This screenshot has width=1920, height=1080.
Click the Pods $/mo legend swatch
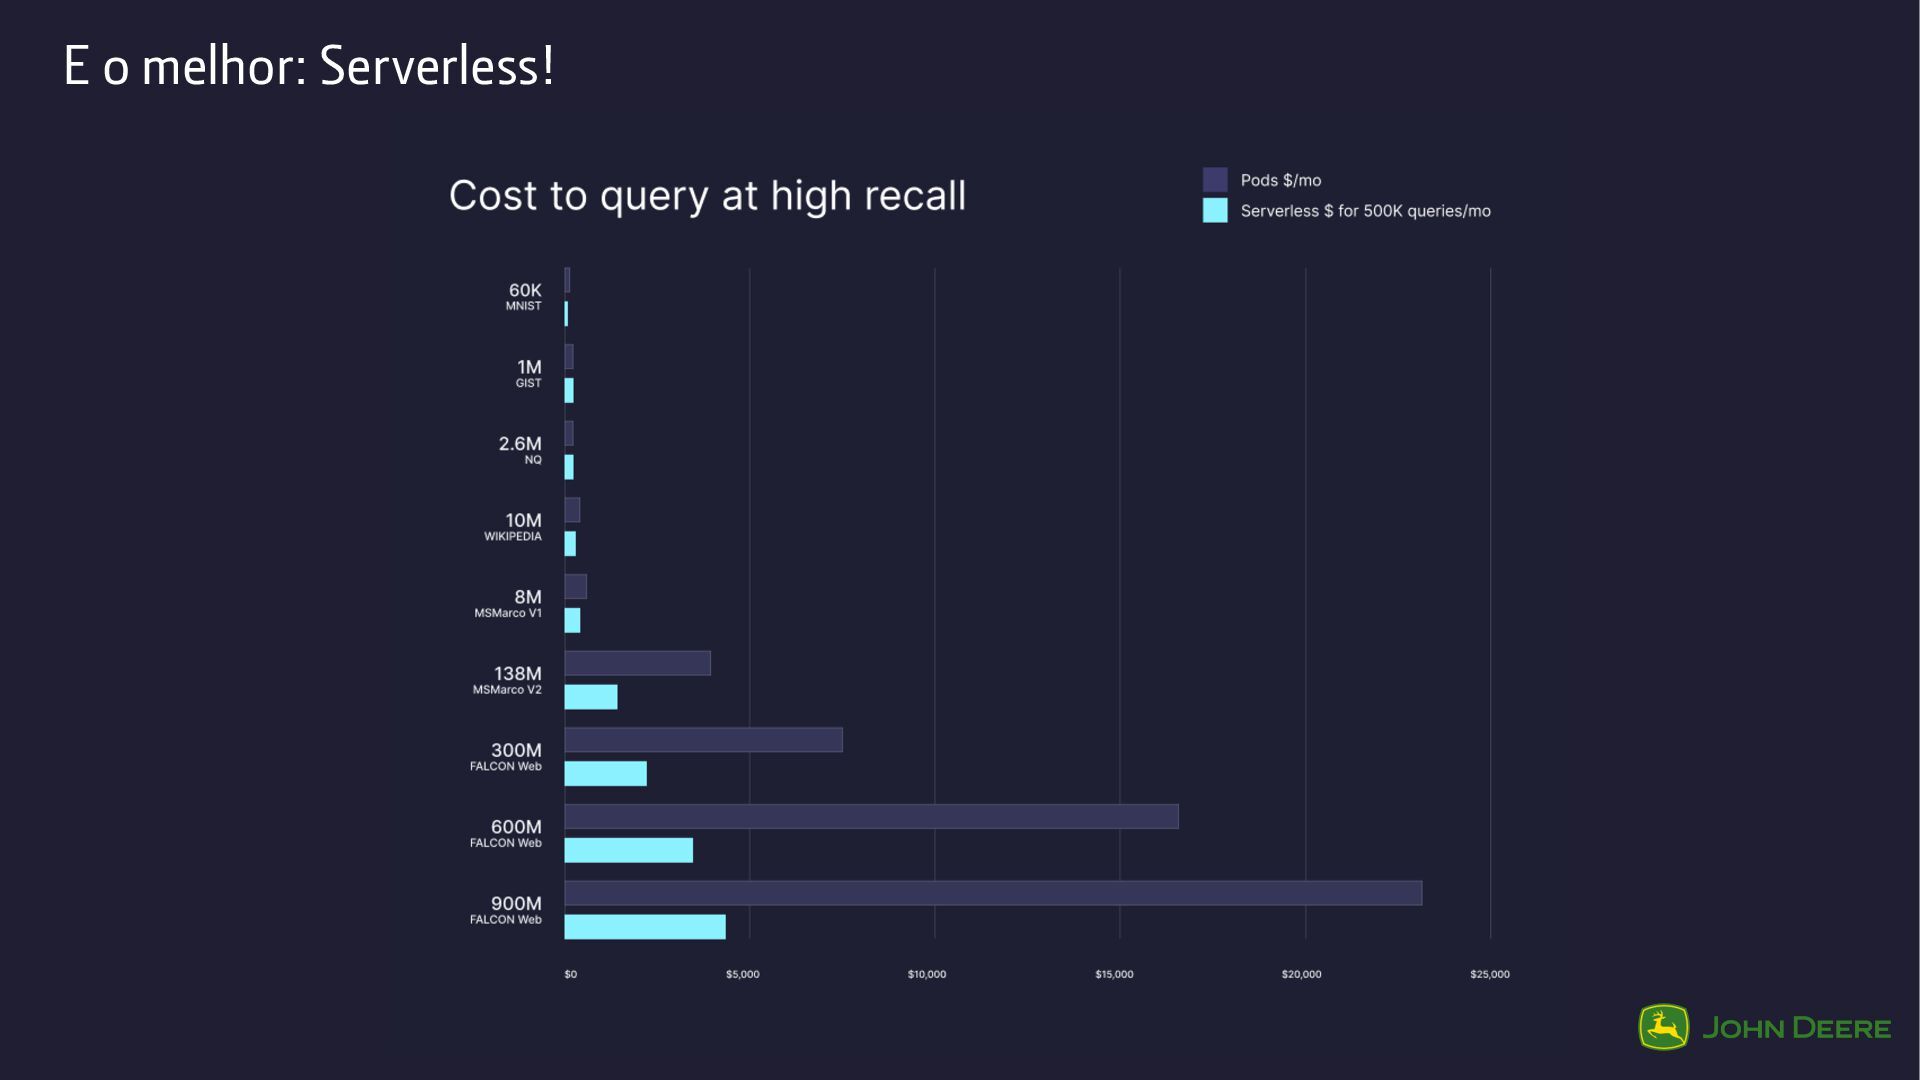1215,180
